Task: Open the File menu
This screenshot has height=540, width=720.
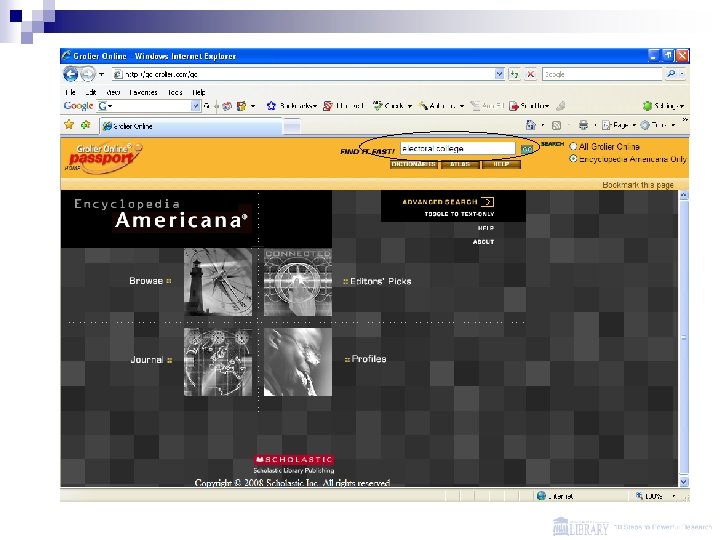Action: point(70,92)
